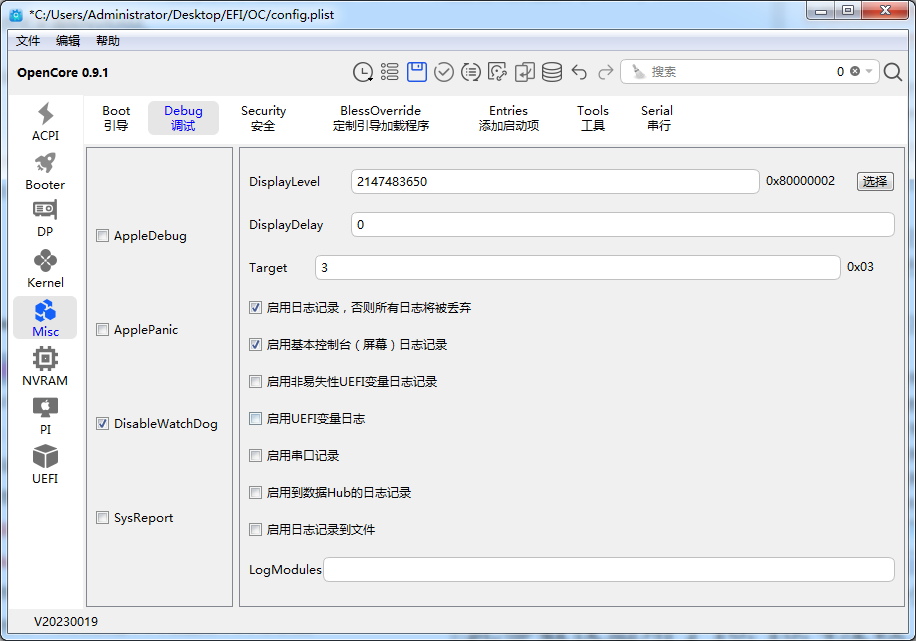Click the magnifying glass search icon
Screen dimensions: 916x641
pyautogui.click(x=892, y=72)
